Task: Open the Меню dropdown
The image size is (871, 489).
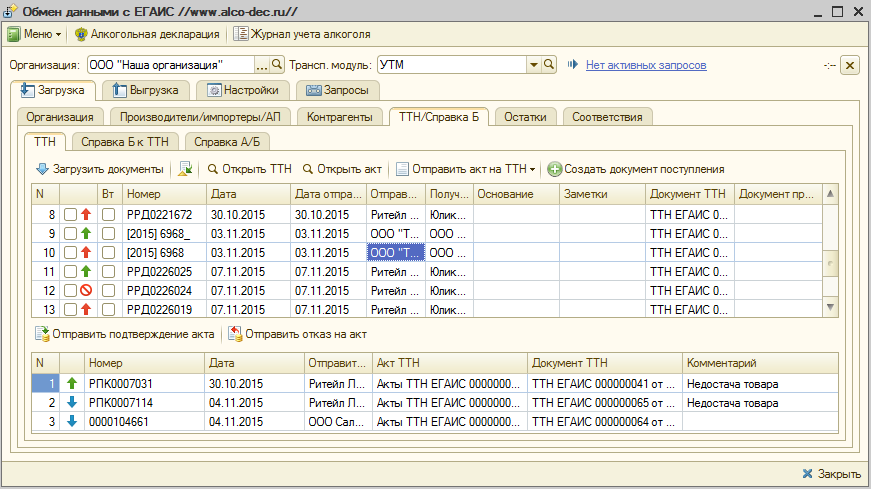Action: (34, 34)
